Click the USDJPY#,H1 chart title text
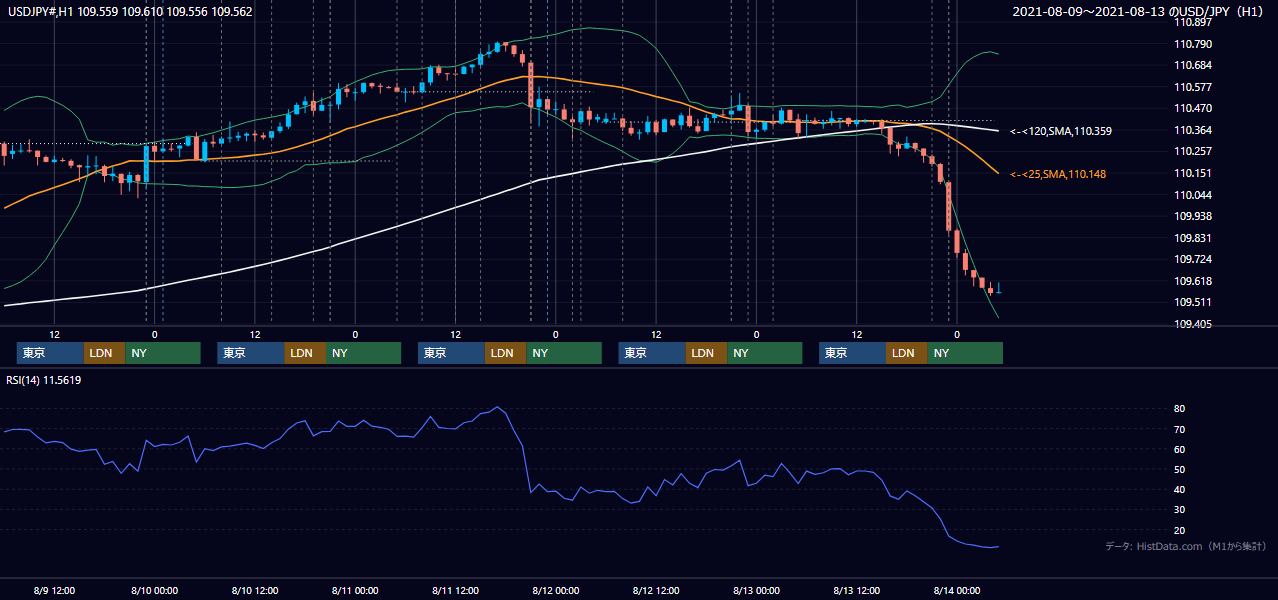1278x600 pixels. click(130, 12)
